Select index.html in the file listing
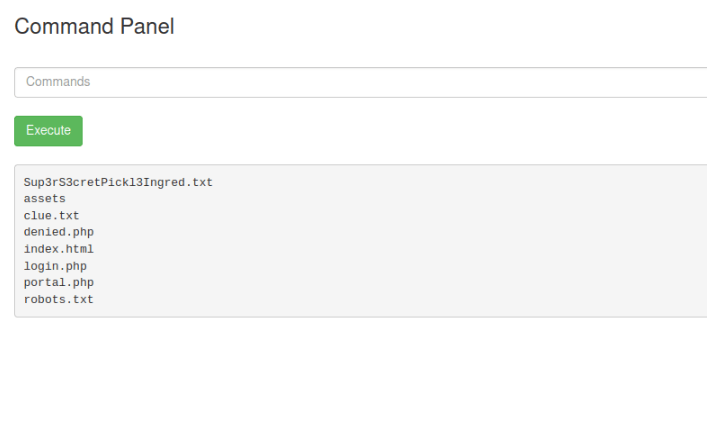The height and width of the screenshot is (443, 707). pyautogui.click(x=59, y=249)
